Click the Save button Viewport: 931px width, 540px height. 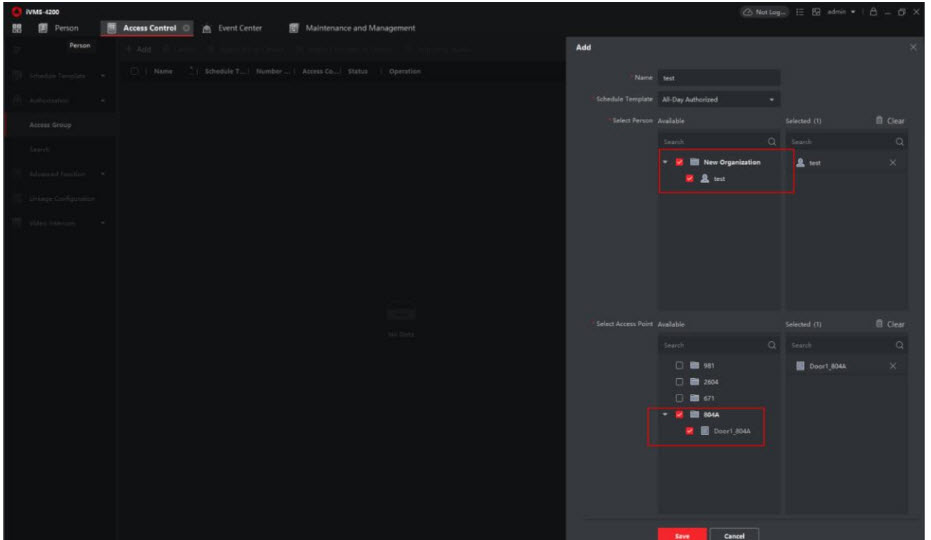tap(682, 535)
